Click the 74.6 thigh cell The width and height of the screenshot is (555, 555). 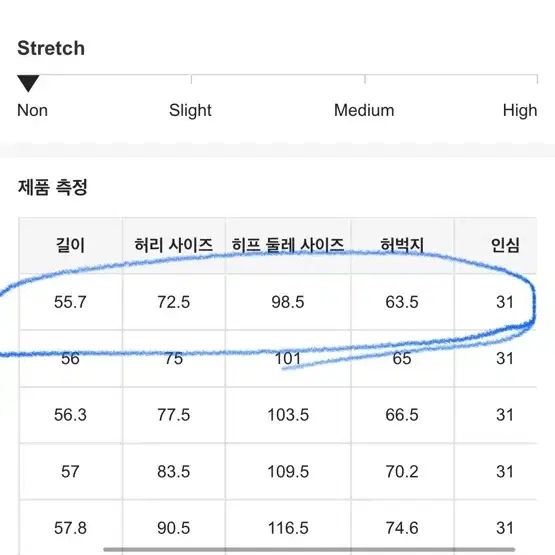tap(402, 528)
